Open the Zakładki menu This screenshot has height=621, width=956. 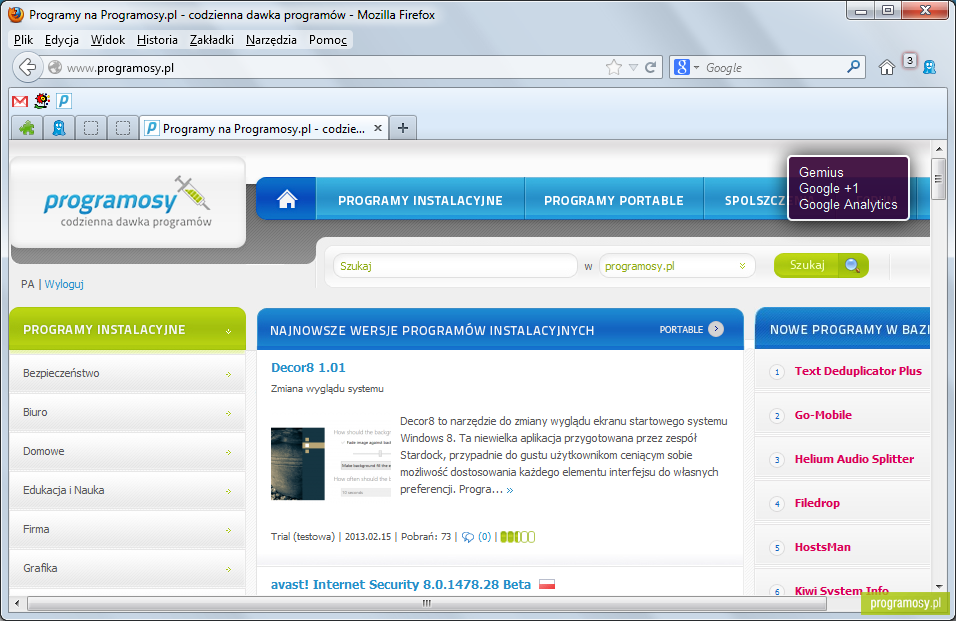click(212, 40)
